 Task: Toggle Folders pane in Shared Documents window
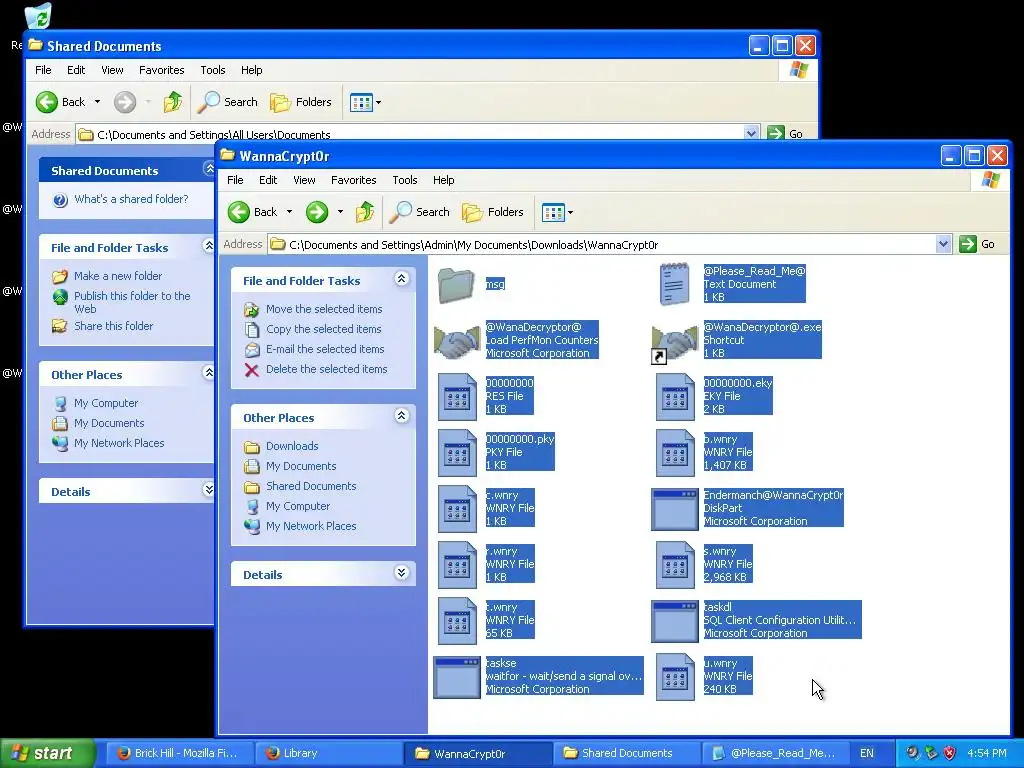coord(301,102)
